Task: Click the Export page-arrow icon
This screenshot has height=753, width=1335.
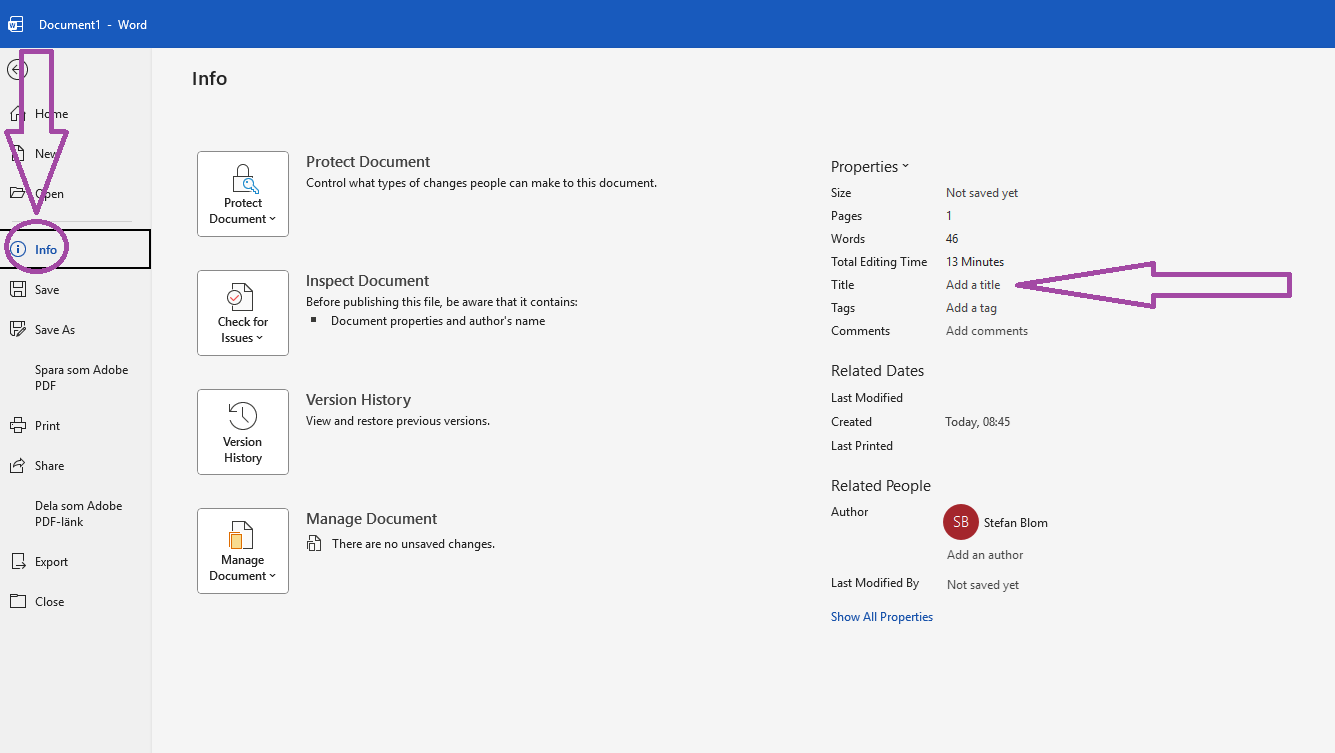Action: 17,561
